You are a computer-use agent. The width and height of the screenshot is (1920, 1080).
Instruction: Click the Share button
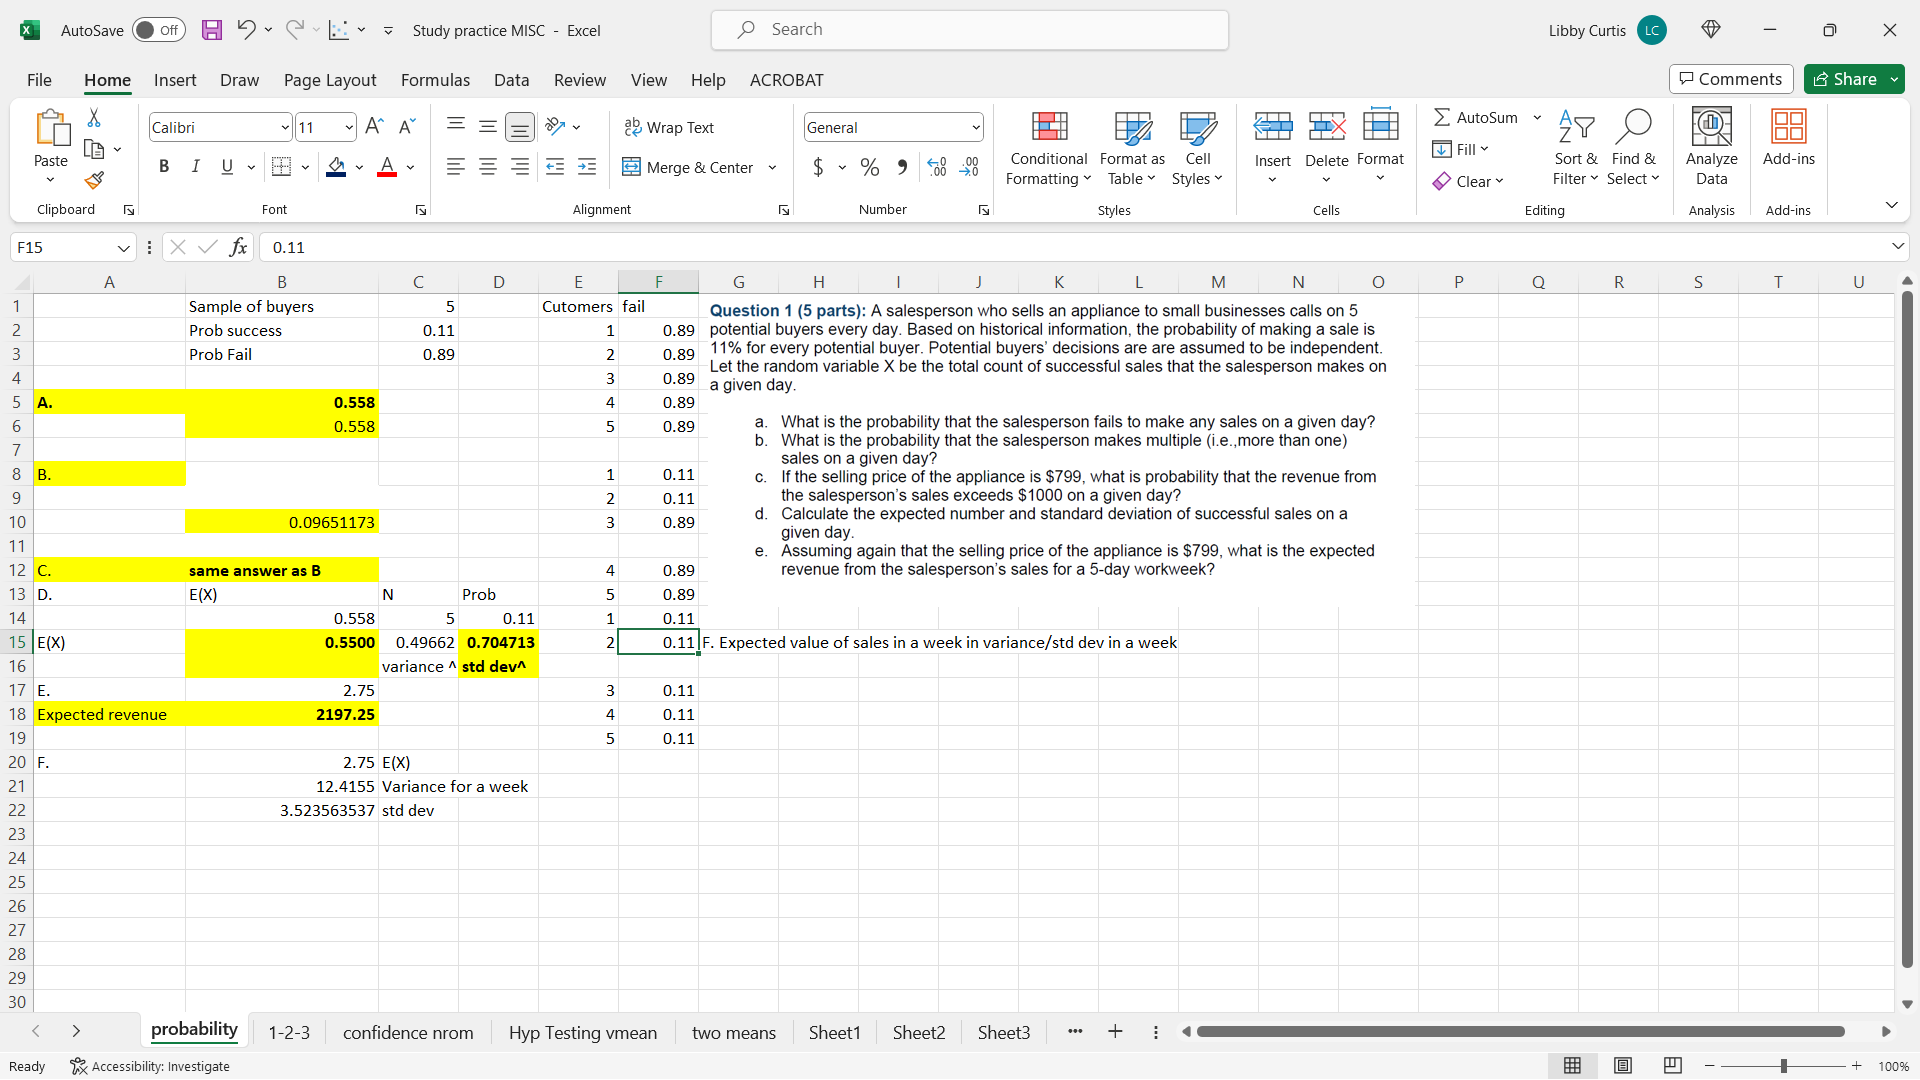point(1845,79)
